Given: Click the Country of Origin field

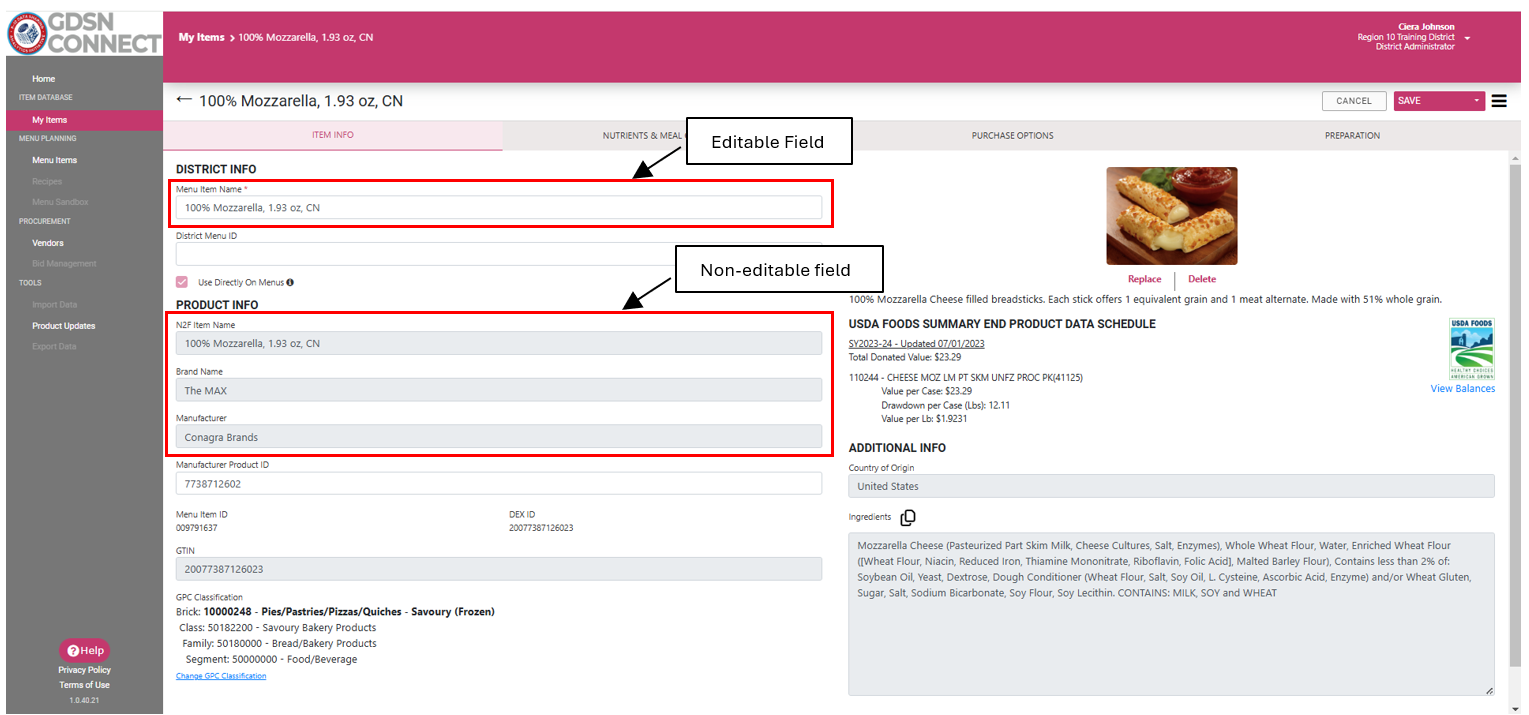Looking at the screenshot, I should pos(1171,486).
